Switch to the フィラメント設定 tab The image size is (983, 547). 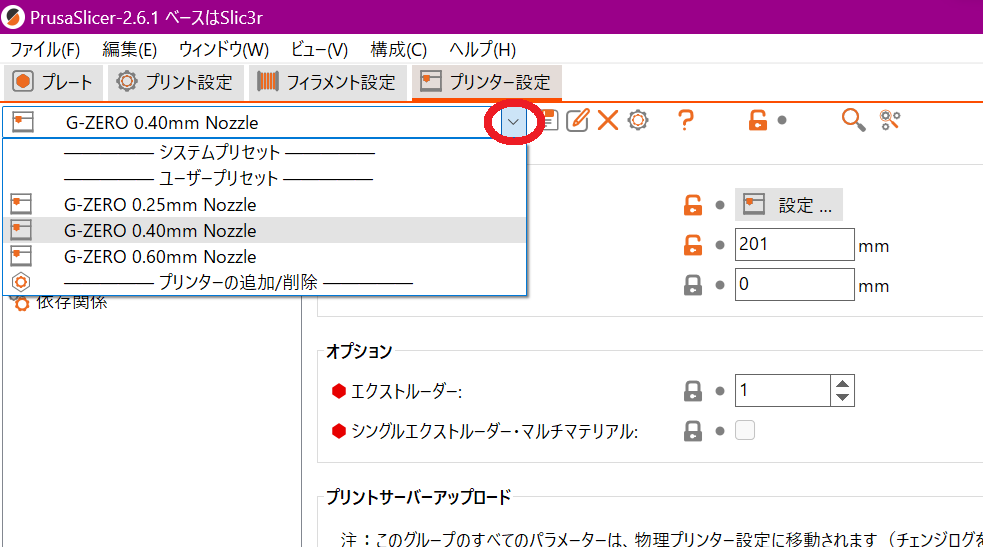pos(327,82)
